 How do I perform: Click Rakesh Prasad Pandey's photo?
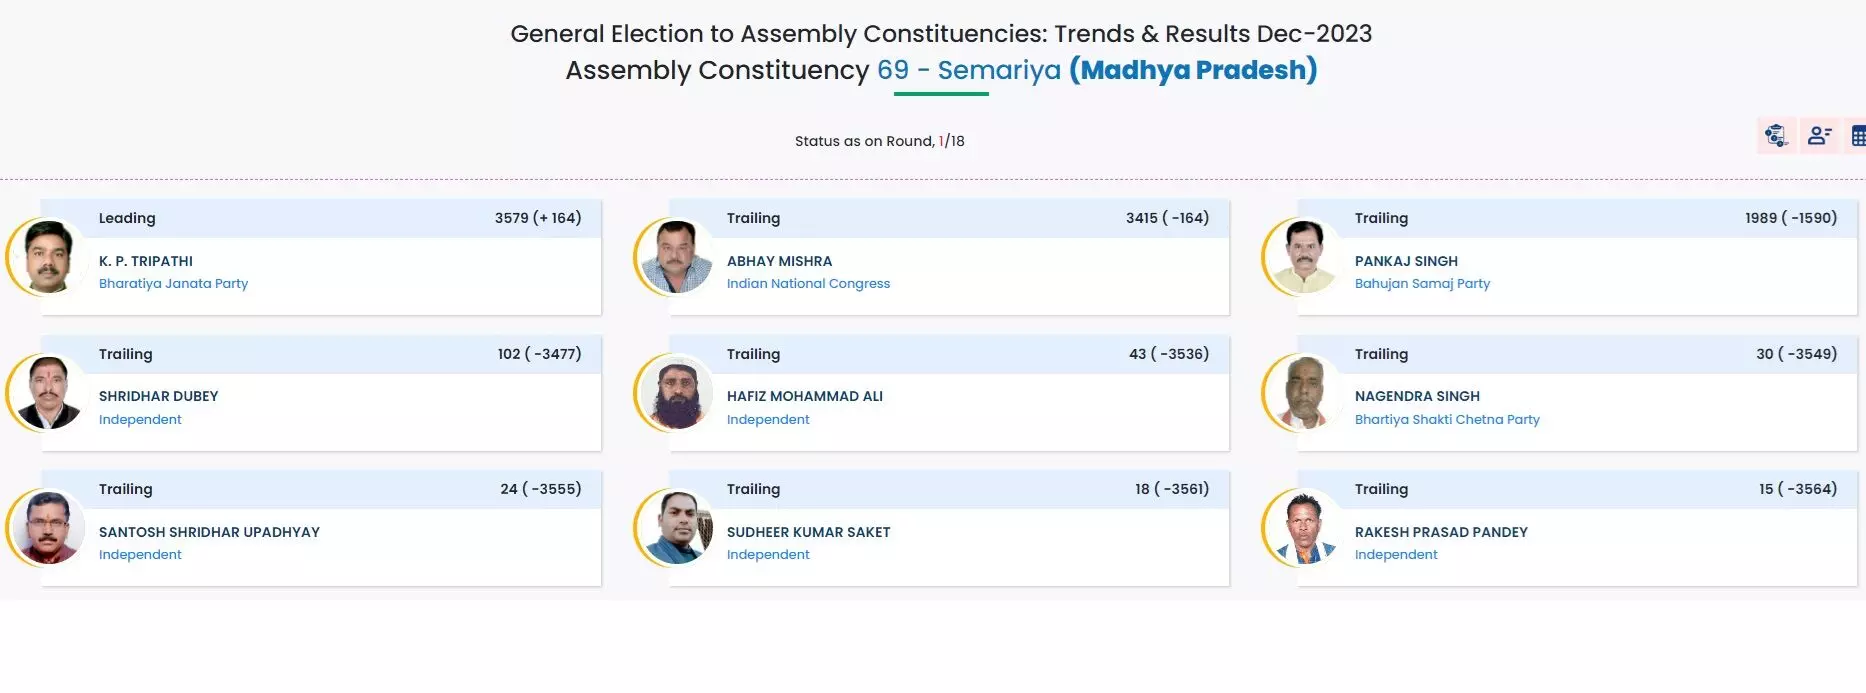click(x=1304, y=527)
